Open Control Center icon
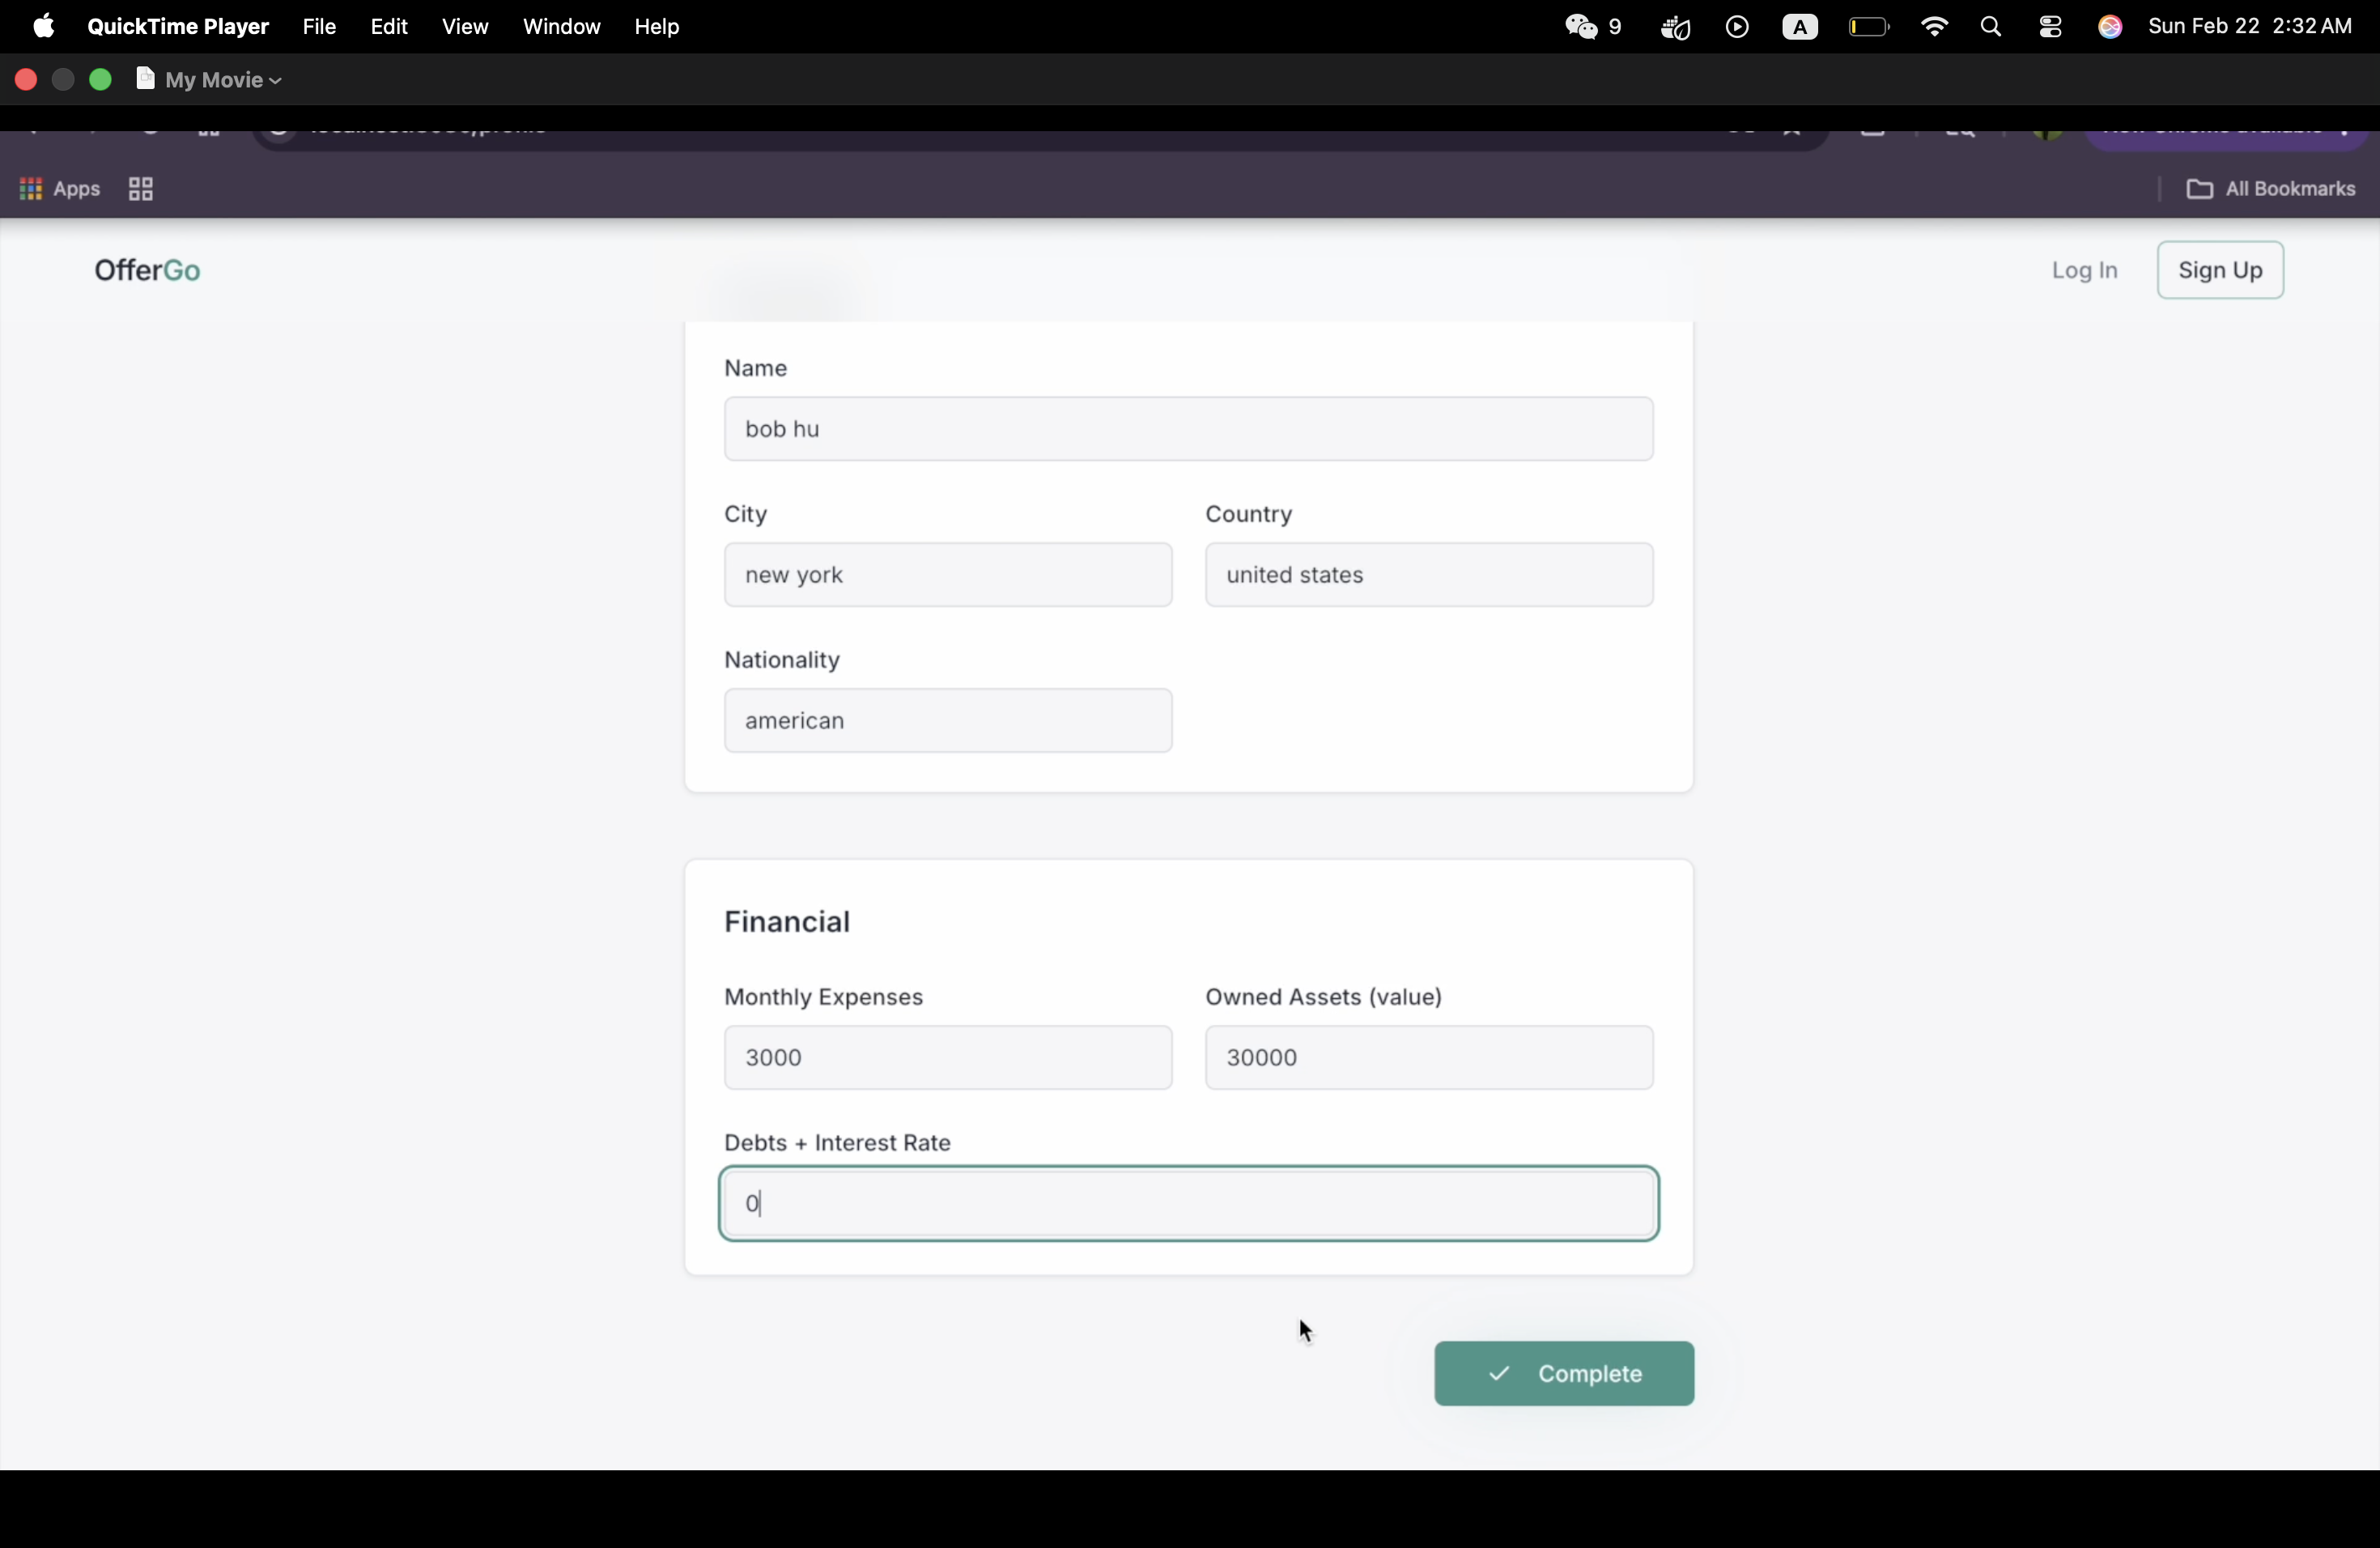This screenshot has height=1548, width=2380. tap(2050, 27)
